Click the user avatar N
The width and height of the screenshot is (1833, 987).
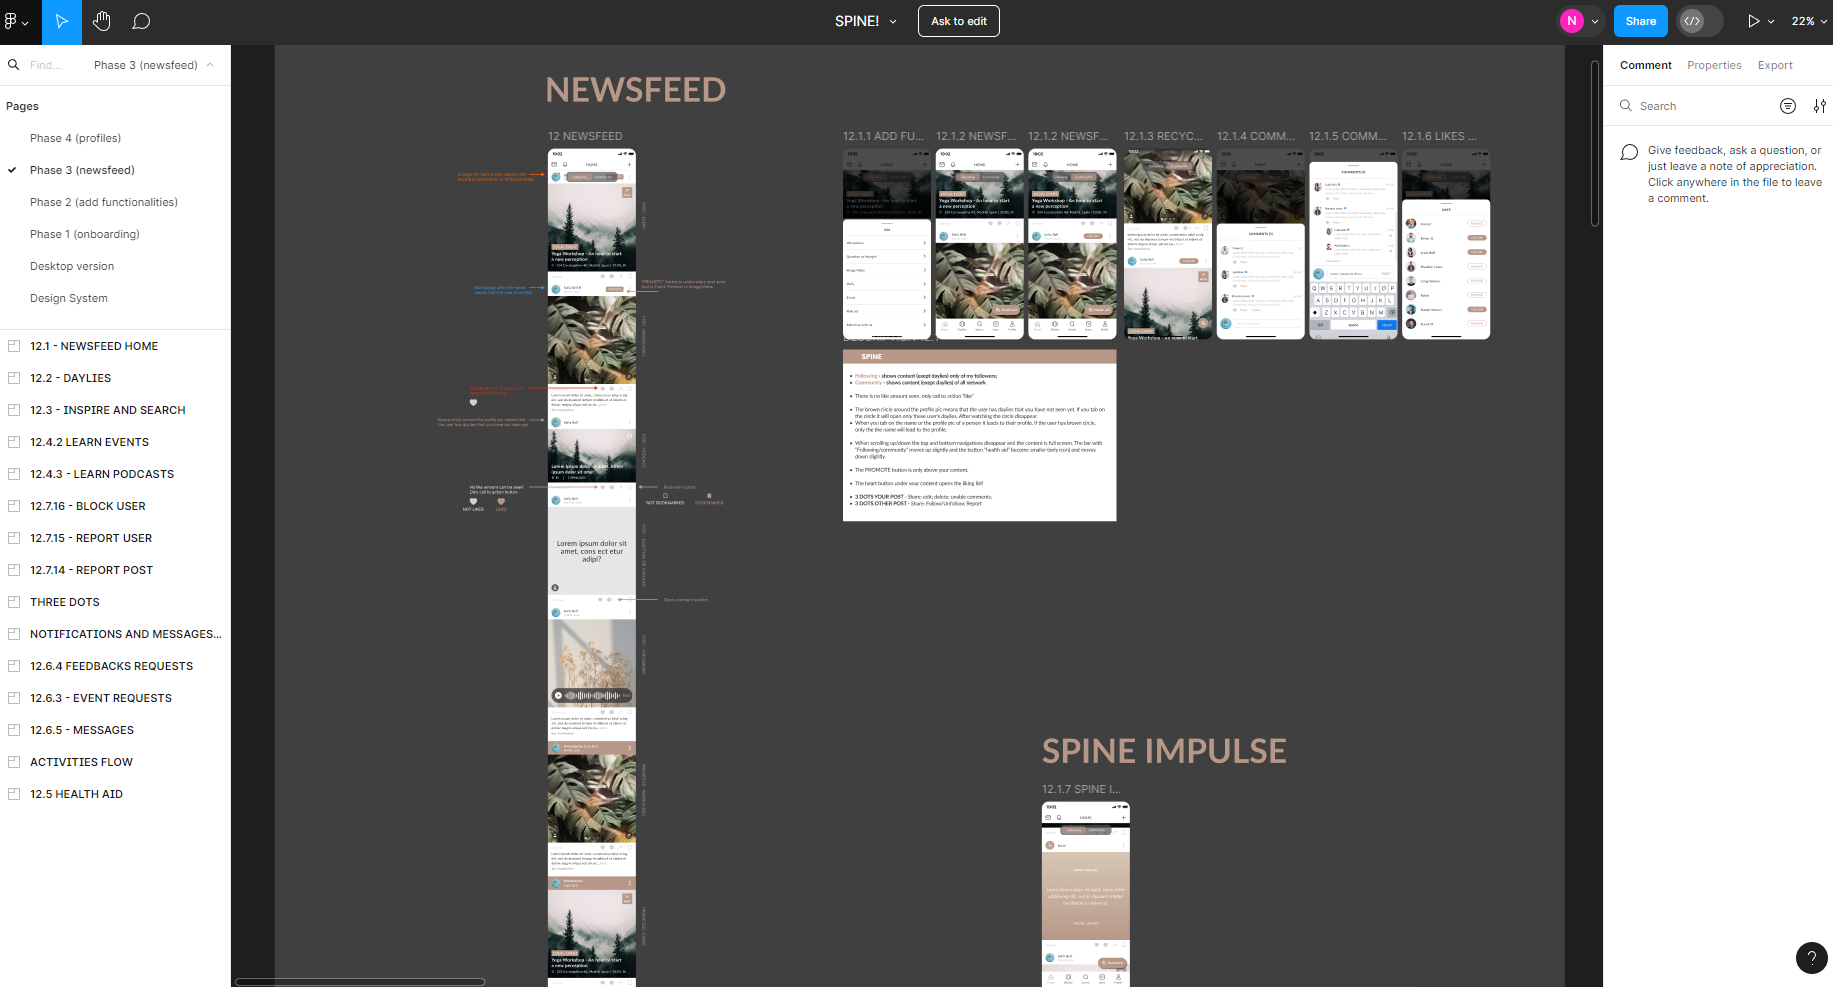[1571, 21]
